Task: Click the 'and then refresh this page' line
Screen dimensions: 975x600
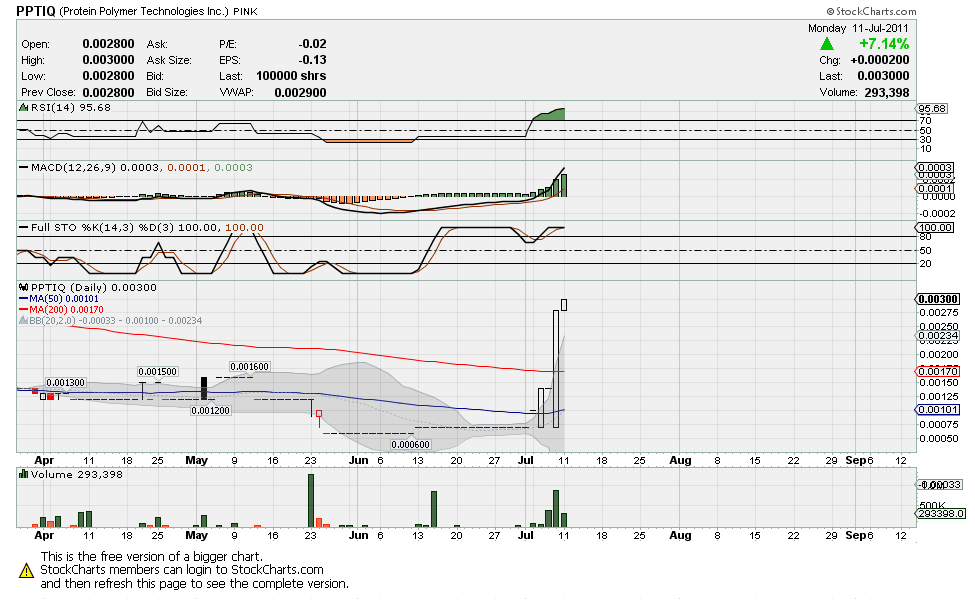Action: [195, 583]
